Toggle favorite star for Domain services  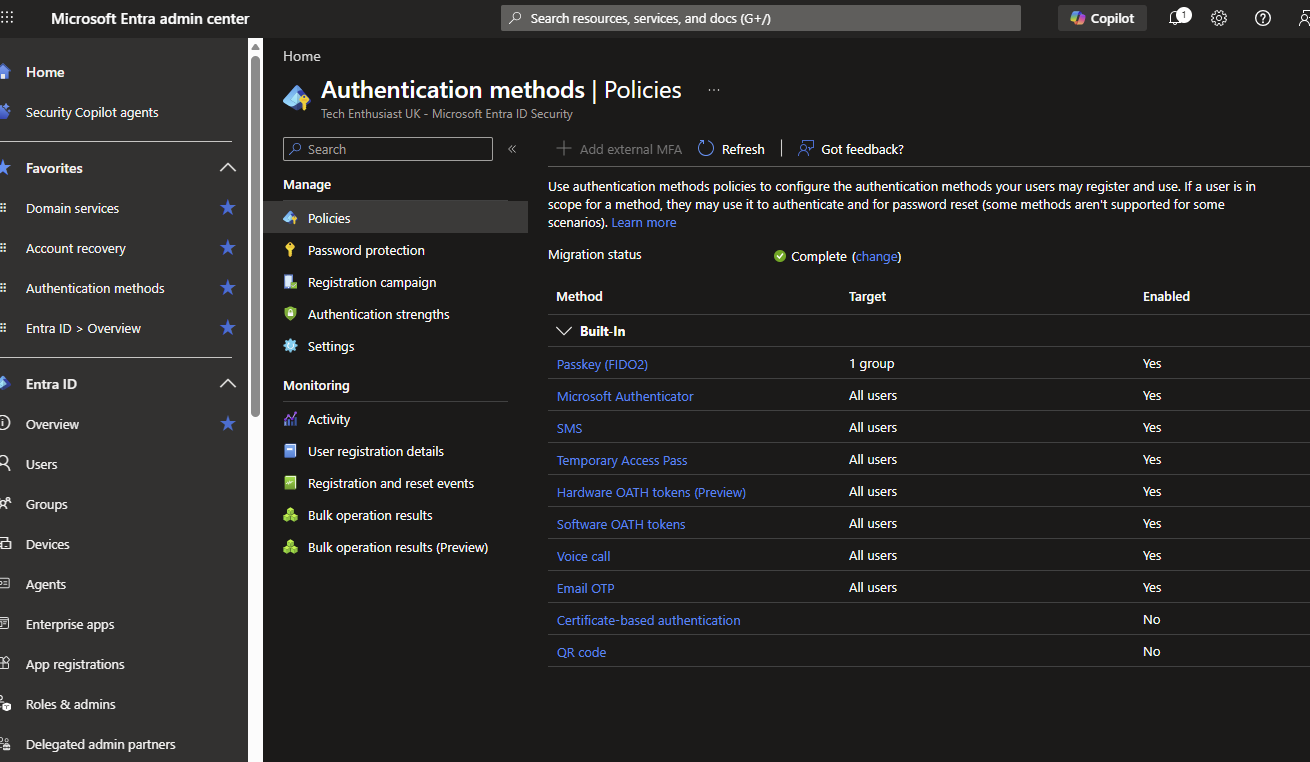(227, 208)
